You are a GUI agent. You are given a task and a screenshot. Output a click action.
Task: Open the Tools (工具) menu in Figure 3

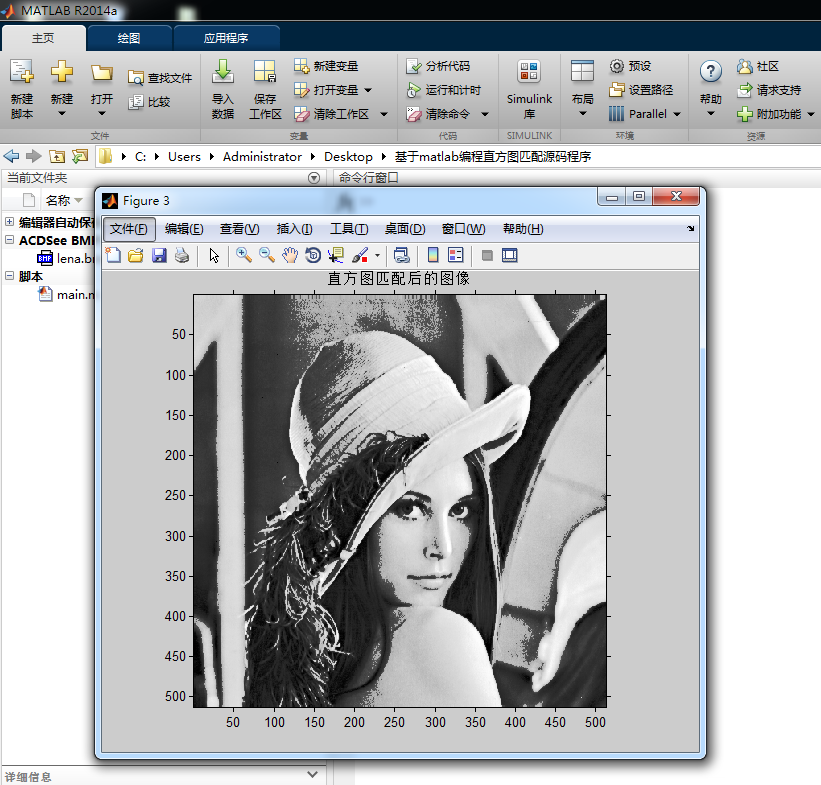349,229
